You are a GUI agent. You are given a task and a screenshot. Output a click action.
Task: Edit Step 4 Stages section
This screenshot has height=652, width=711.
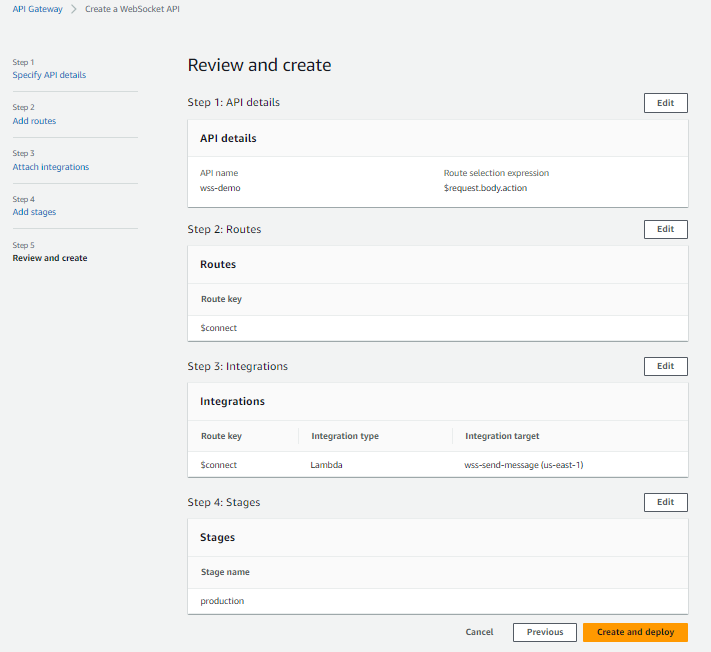[x=665, y=502]
